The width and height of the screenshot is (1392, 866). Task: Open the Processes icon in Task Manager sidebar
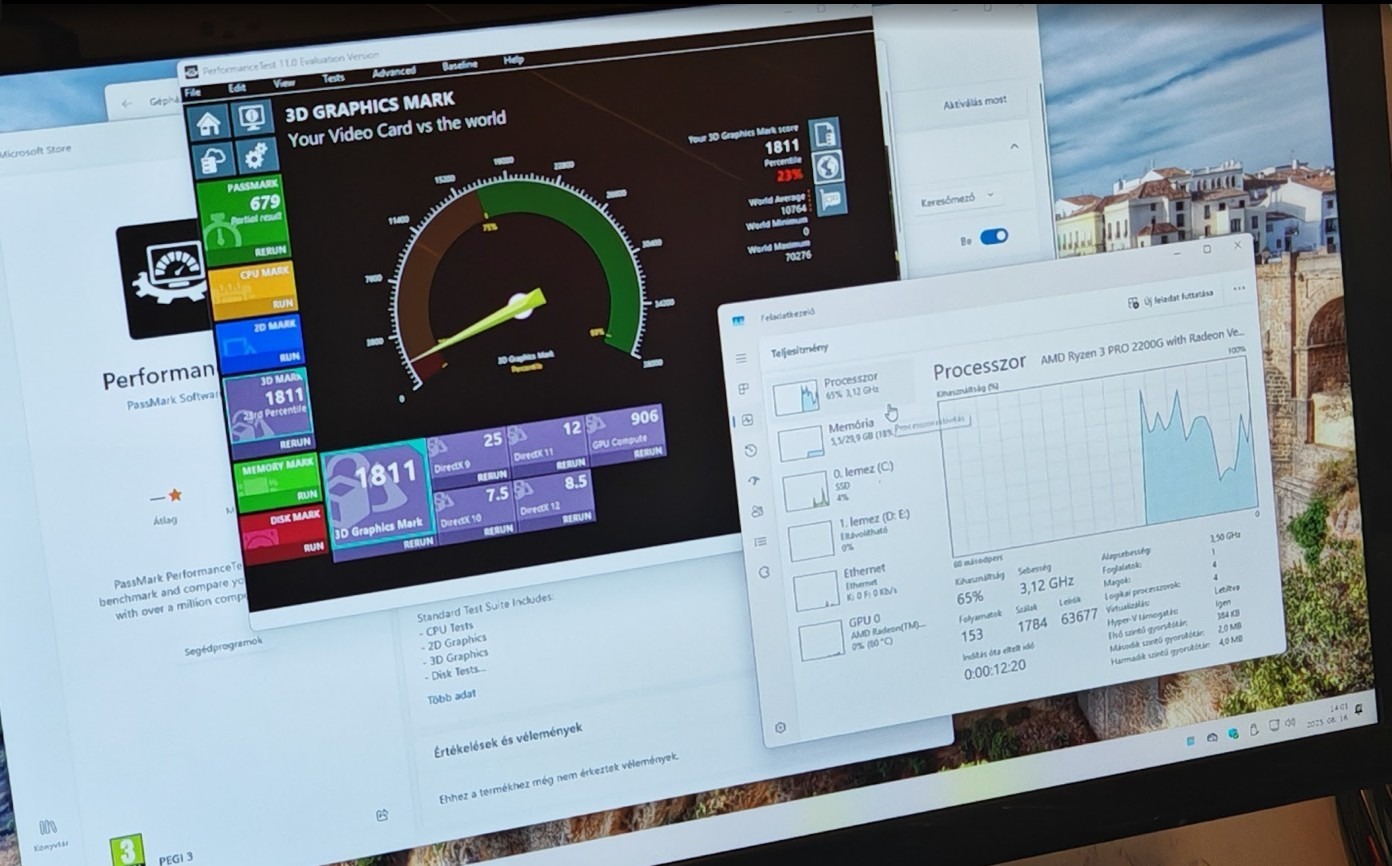point(744,389)
